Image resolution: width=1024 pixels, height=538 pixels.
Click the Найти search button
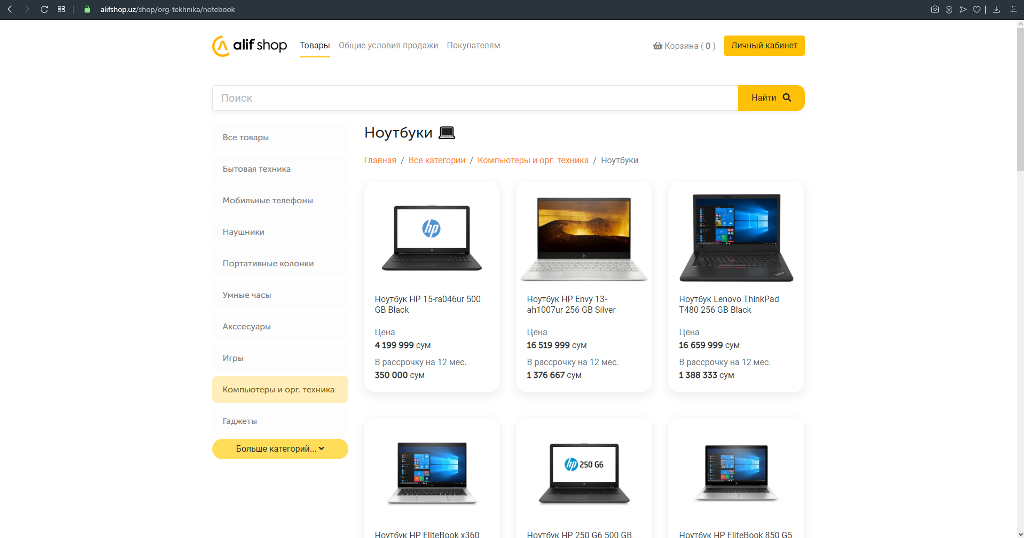[770, 98]
